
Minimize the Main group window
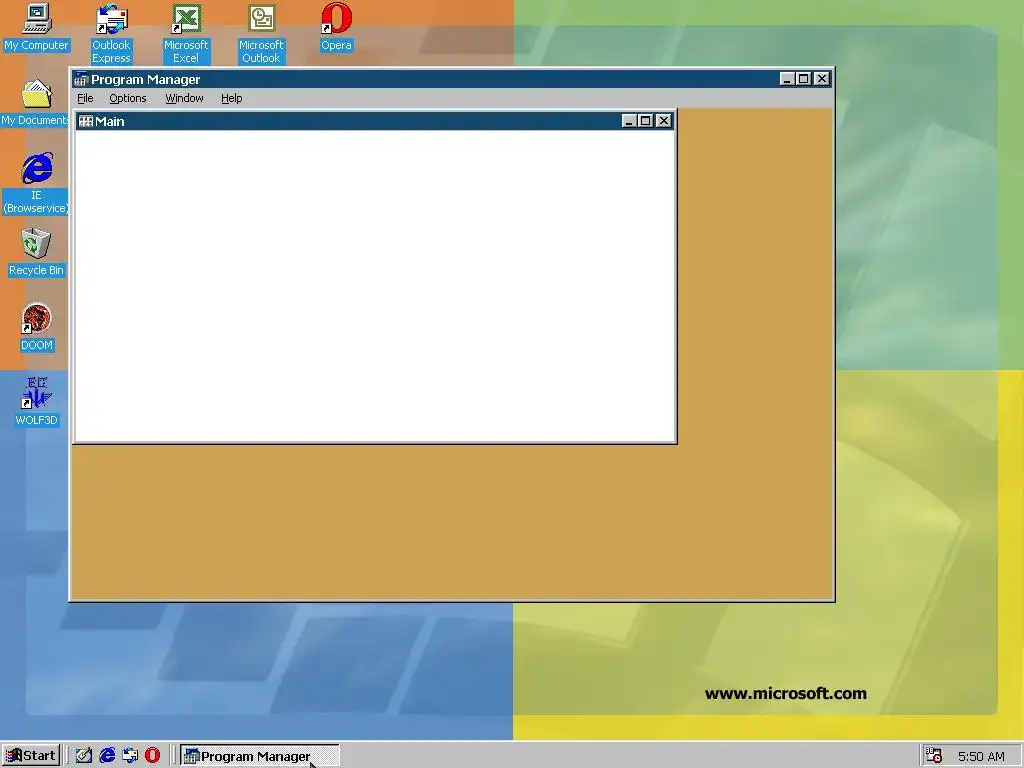pyautogui.click(x=629, y=121)
